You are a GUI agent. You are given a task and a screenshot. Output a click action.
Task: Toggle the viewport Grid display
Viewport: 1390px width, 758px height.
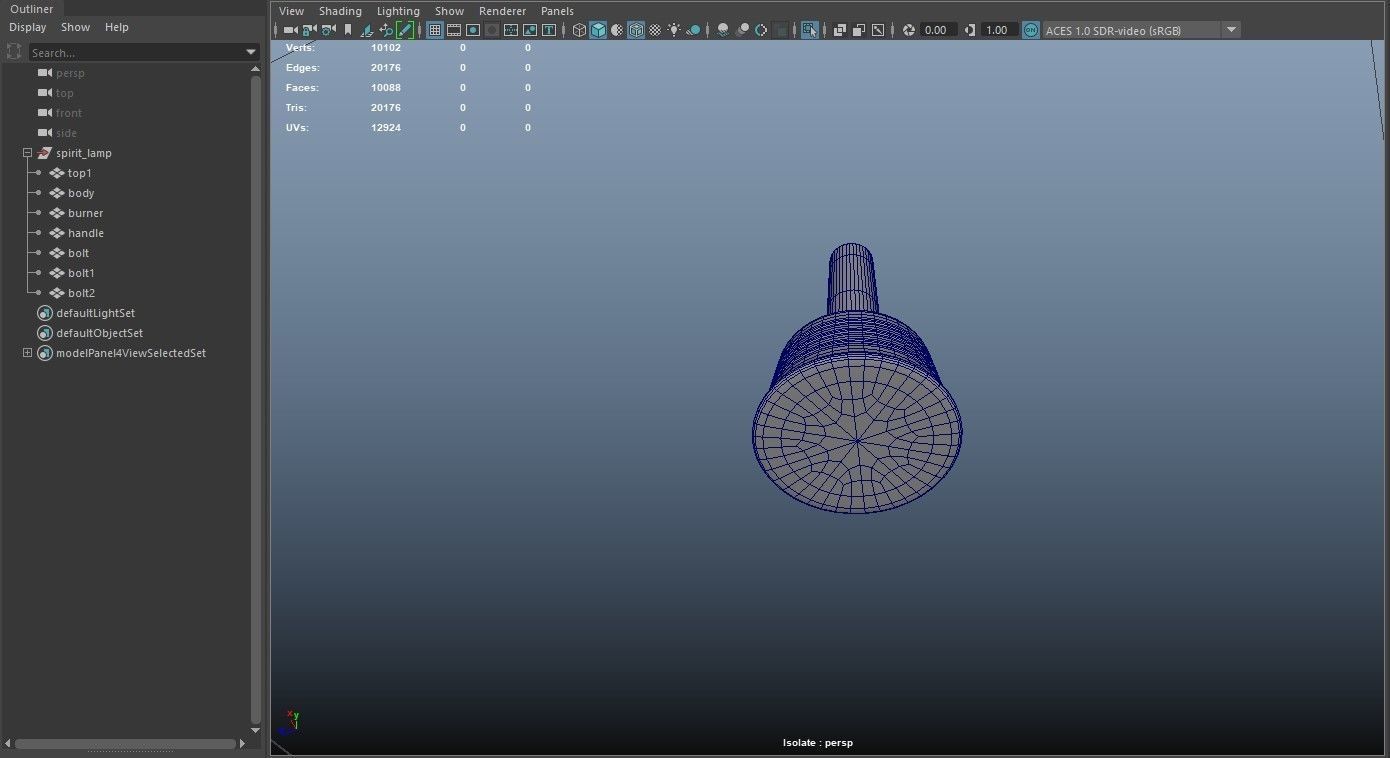click(435, 30)
